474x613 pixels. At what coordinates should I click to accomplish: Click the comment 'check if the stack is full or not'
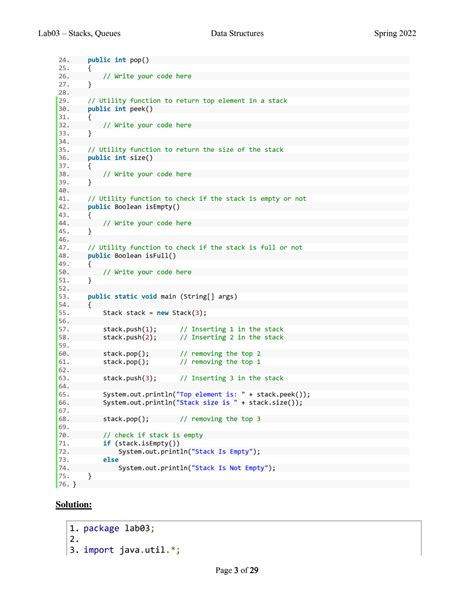click(239, 247)
